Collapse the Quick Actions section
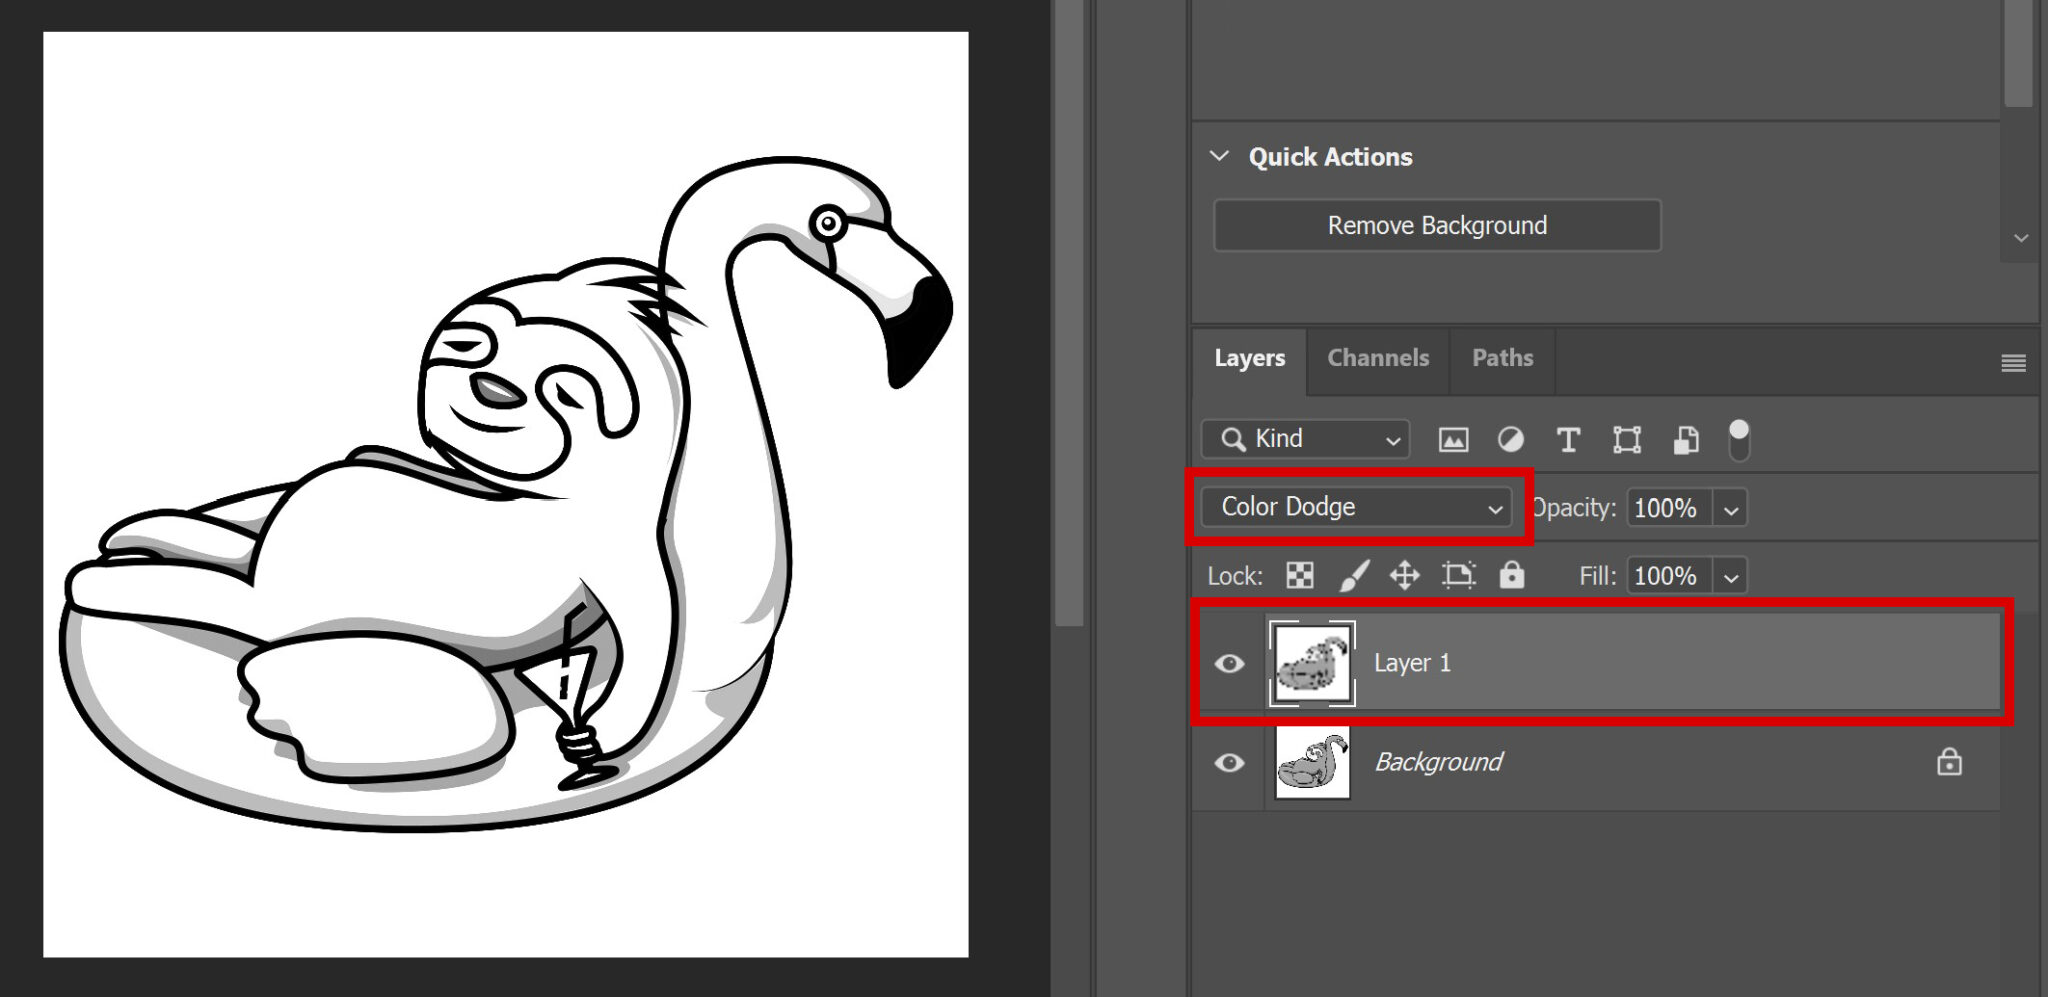This screenshot has height=997, width=2048. point(1220,156)
